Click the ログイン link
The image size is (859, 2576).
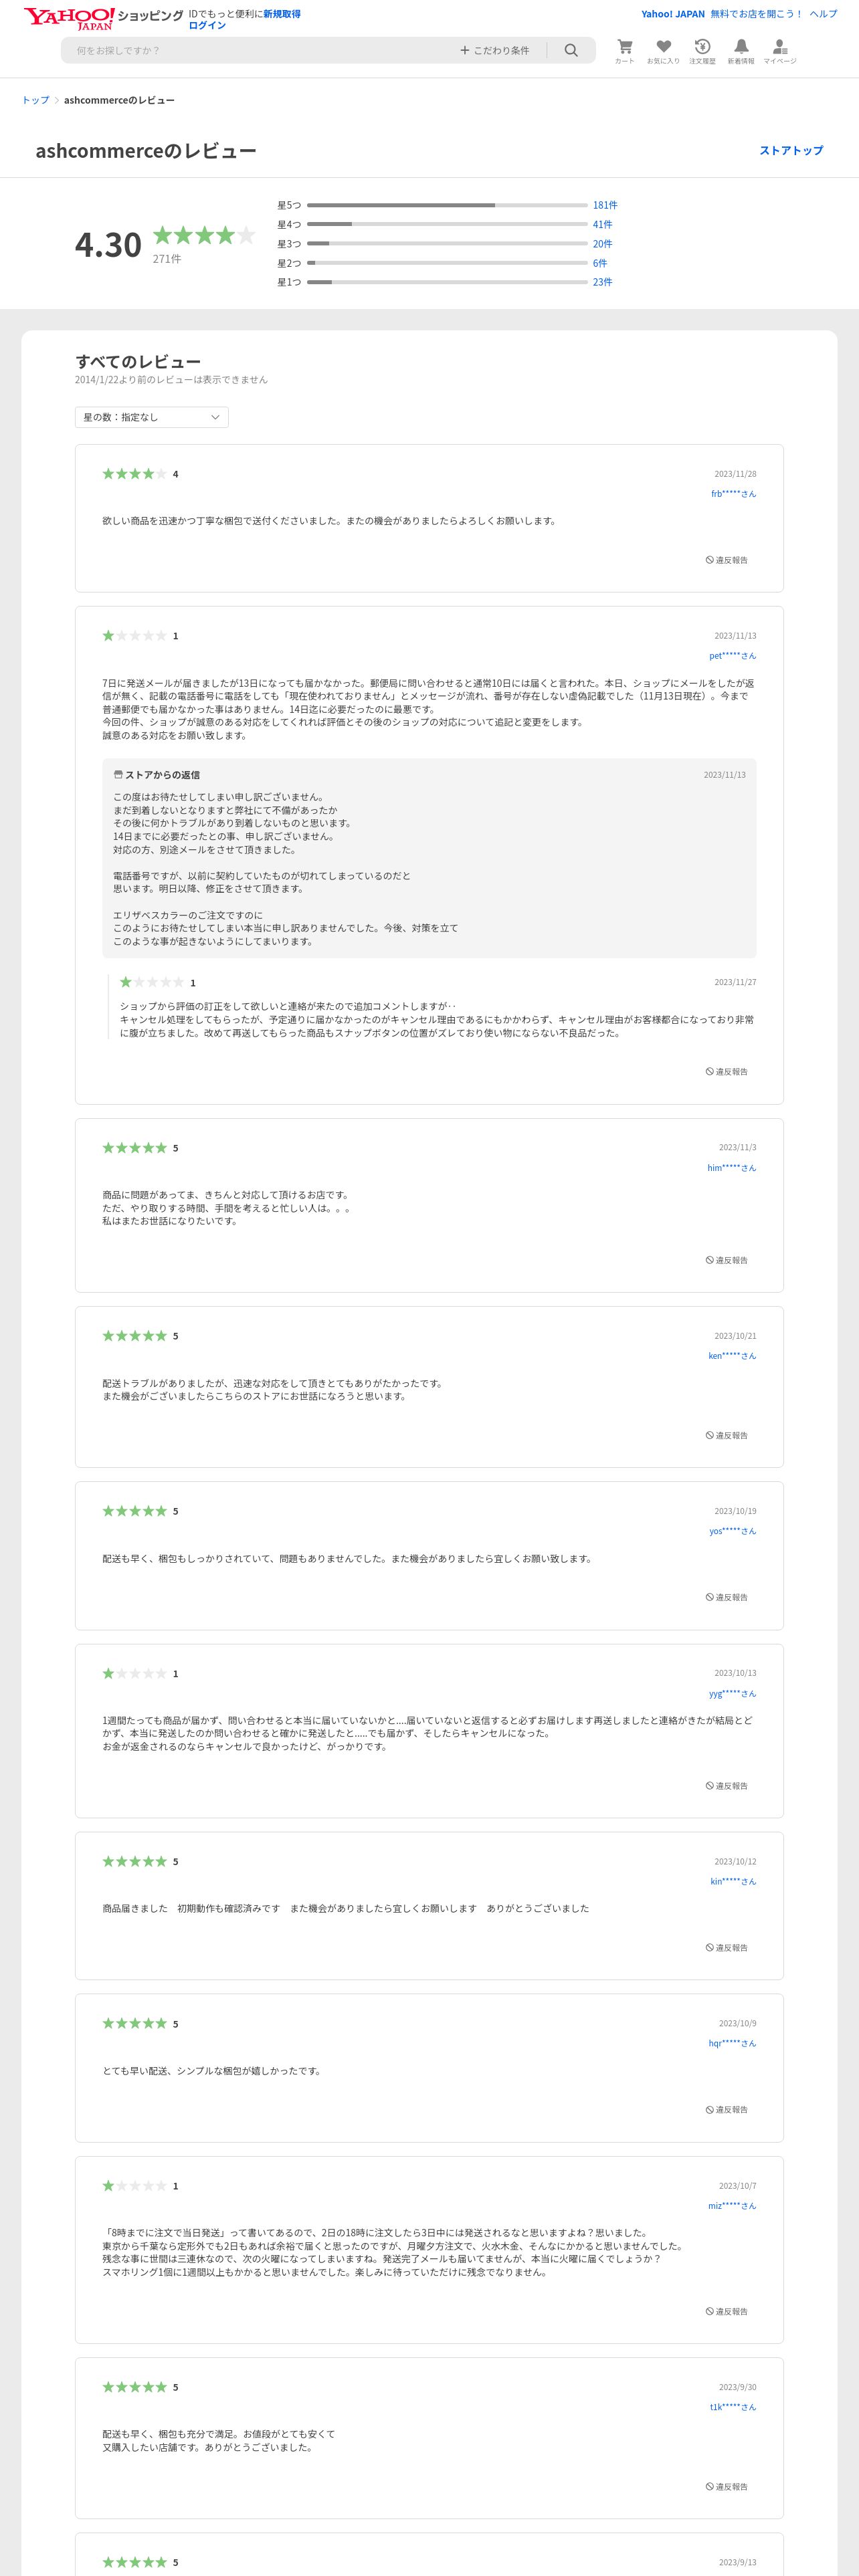pyautogui.click(x=207, y=26)
